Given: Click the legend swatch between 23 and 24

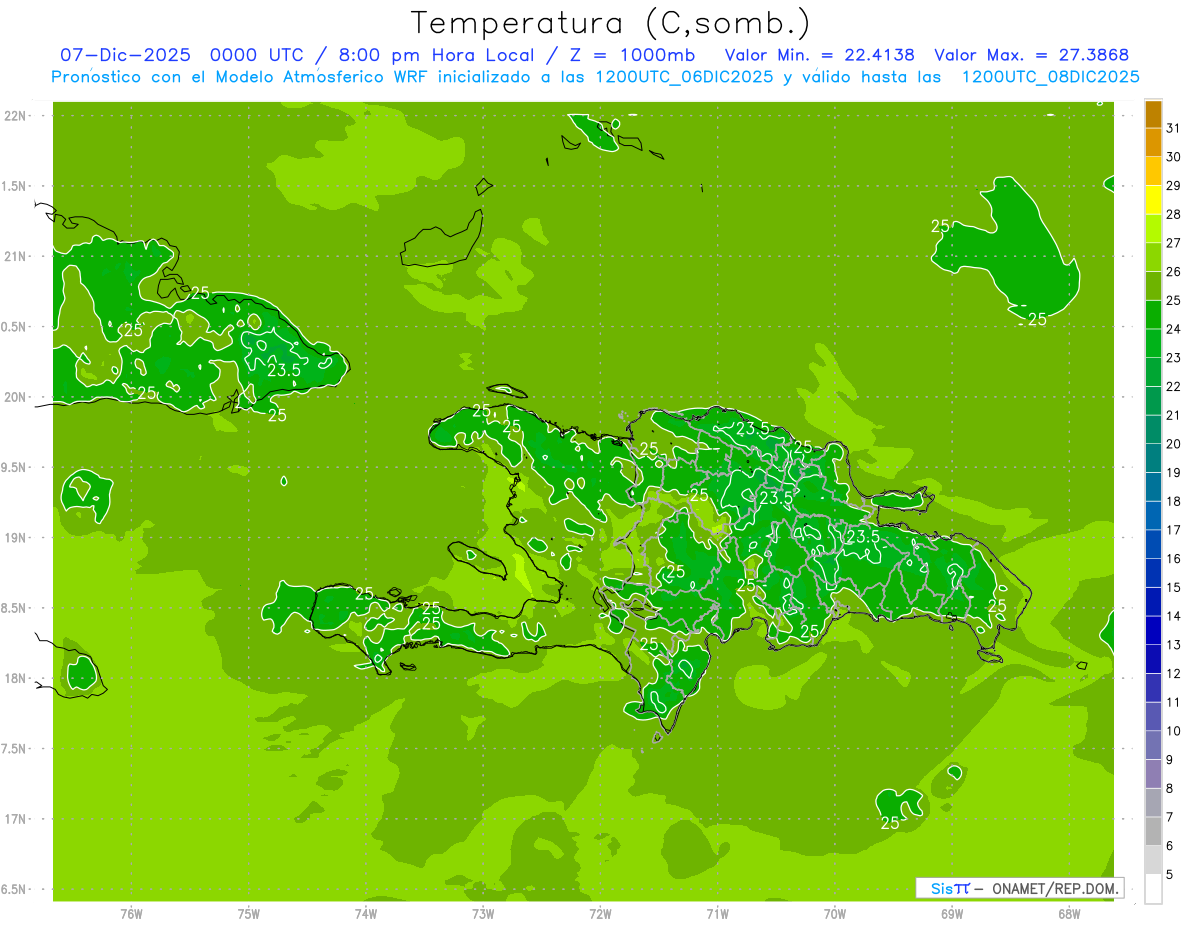Looking at the screenshot, I should pos(1153,343).
